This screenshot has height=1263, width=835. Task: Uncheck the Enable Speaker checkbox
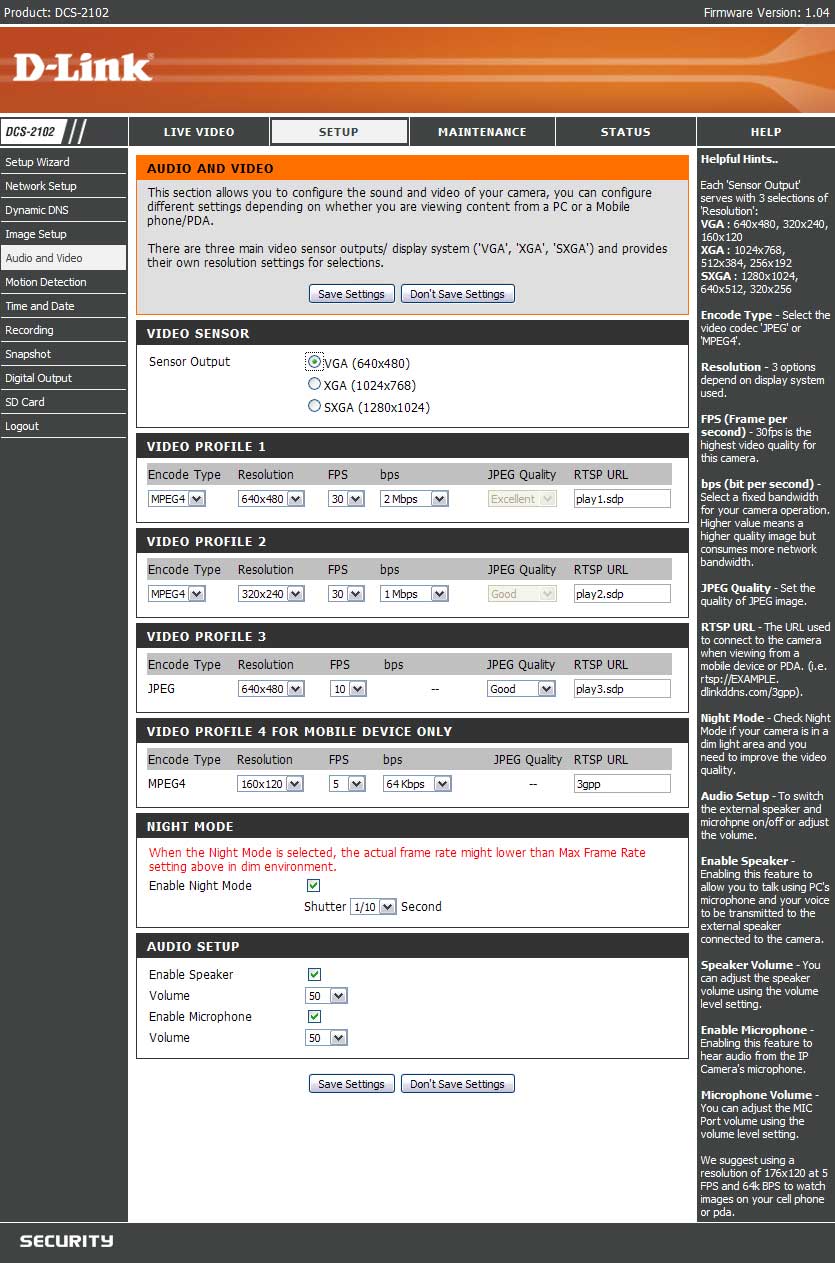[x=314, y=974]
